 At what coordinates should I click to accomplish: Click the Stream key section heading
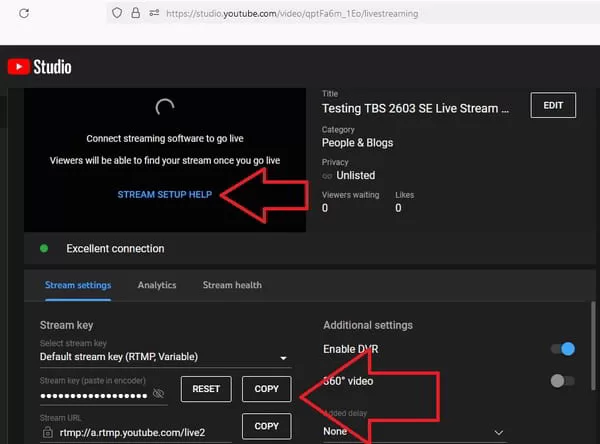67,325
